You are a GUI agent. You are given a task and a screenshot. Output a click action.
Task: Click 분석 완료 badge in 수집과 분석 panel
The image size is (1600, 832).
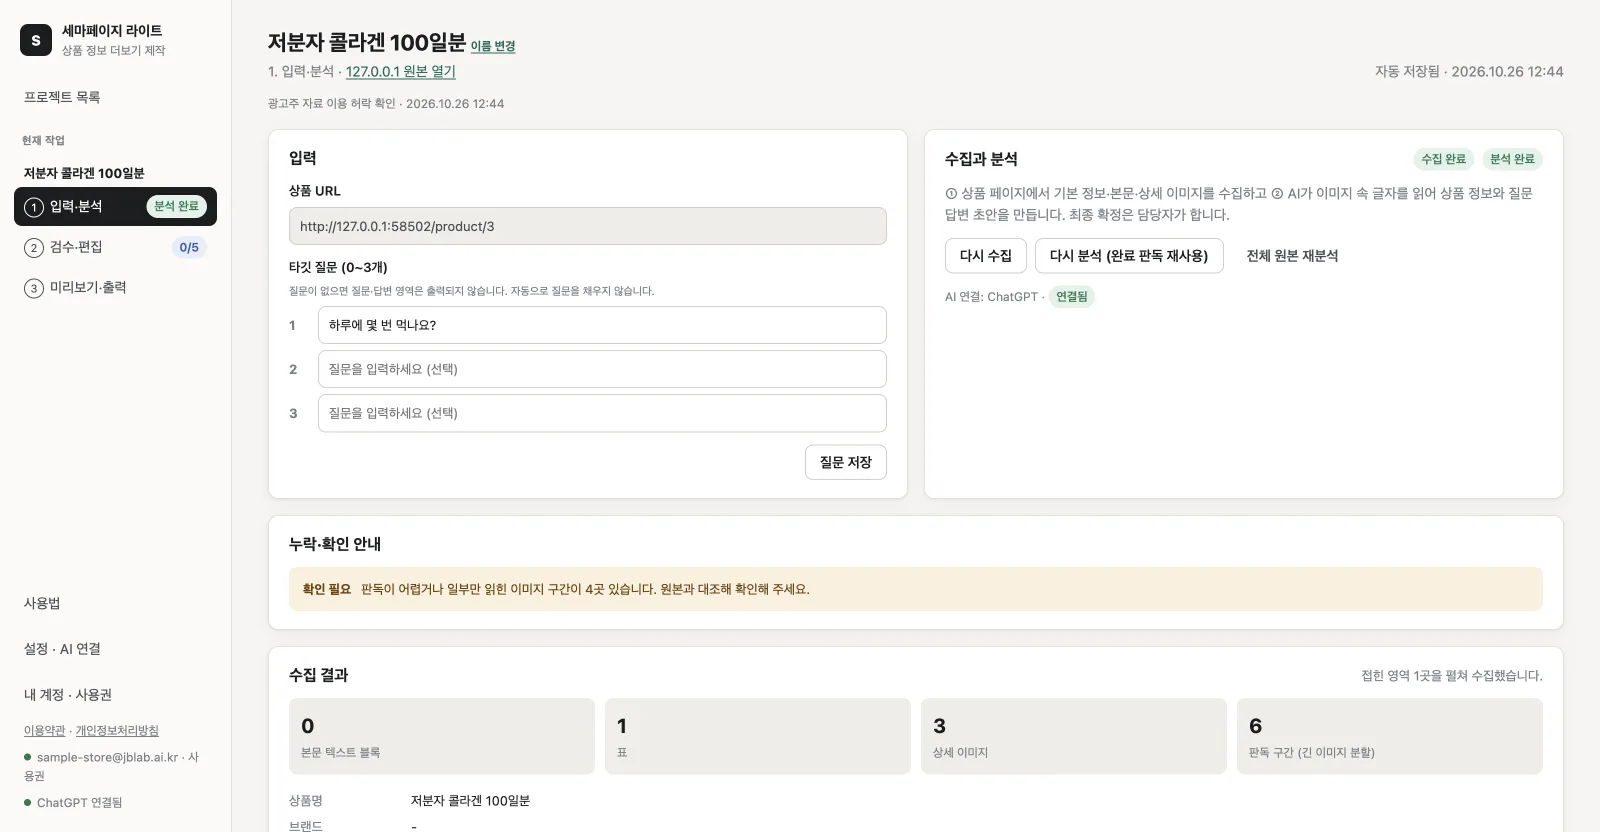(x=1512, y=159)
